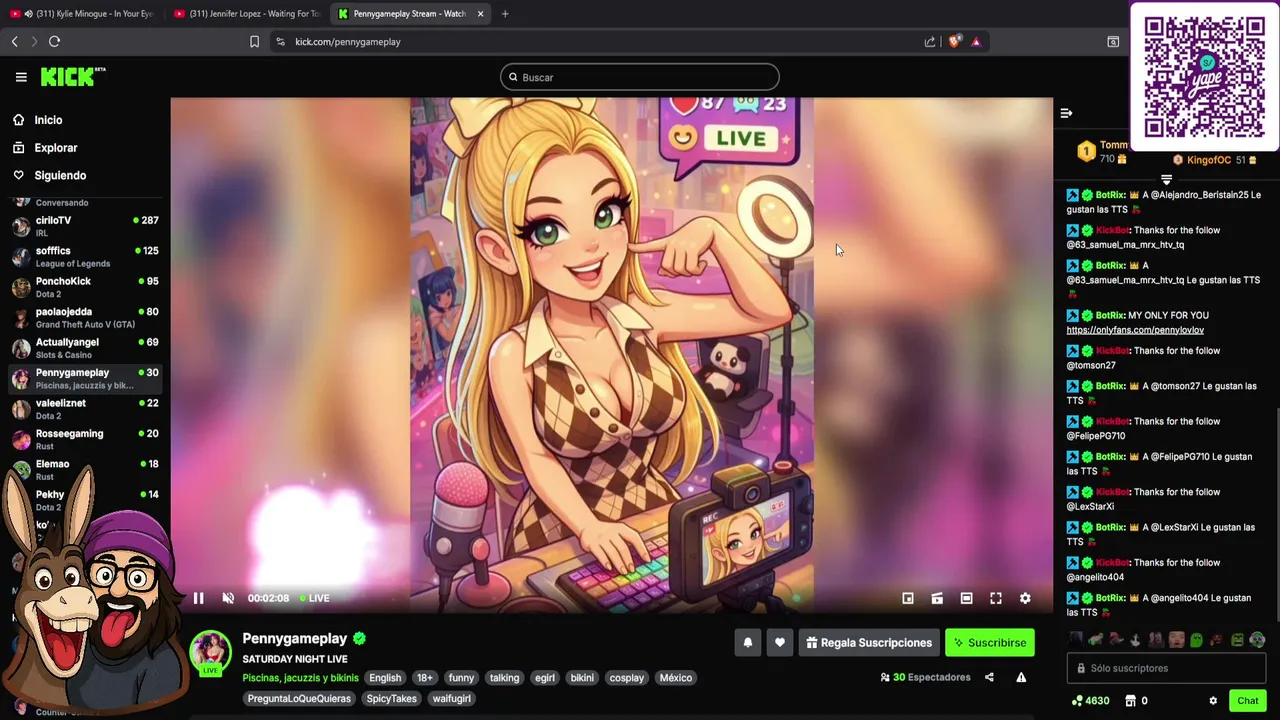Image resolution: width=1280 pixels, height=720 pixels.
Task: Open video player settings gear
Action: coord(1025,598)
